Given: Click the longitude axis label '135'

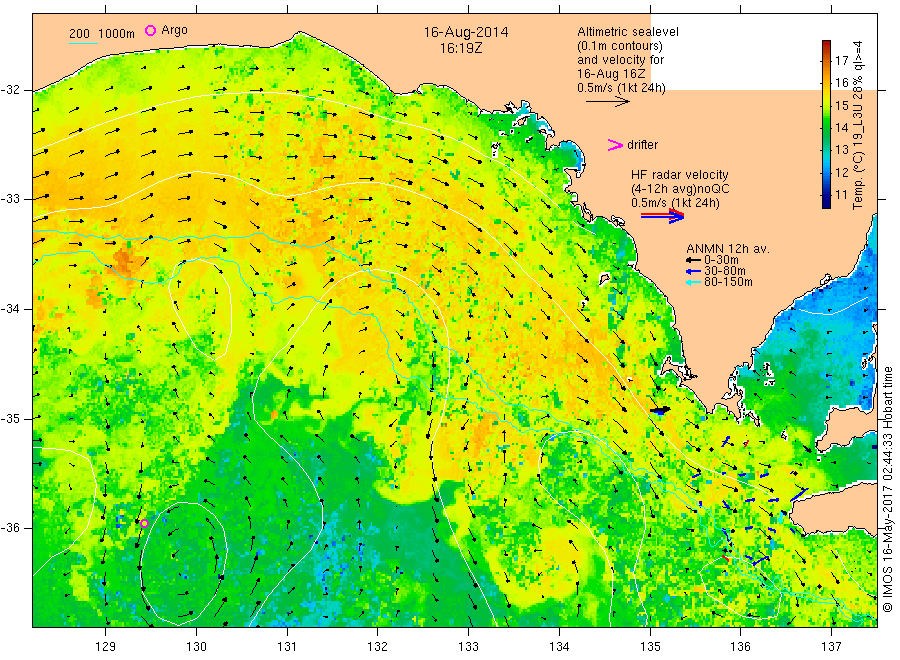Looking at the screenshot, I should coord(650,647).
